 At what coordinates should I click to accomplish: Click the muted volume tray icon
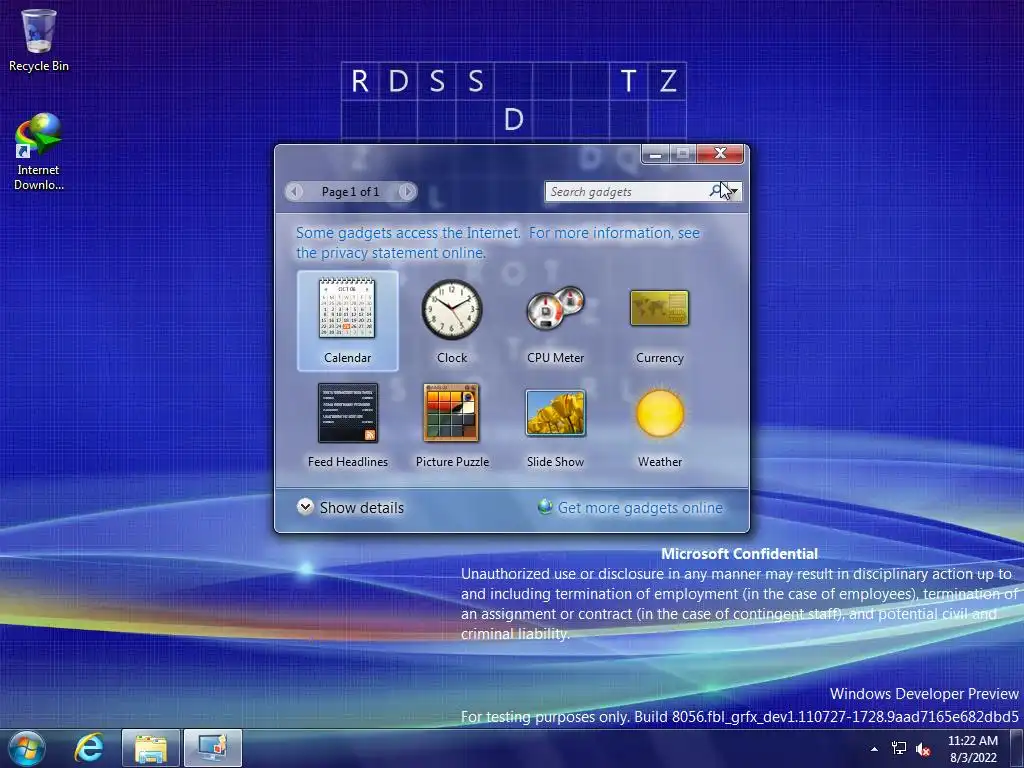click(x=923, y=749)
